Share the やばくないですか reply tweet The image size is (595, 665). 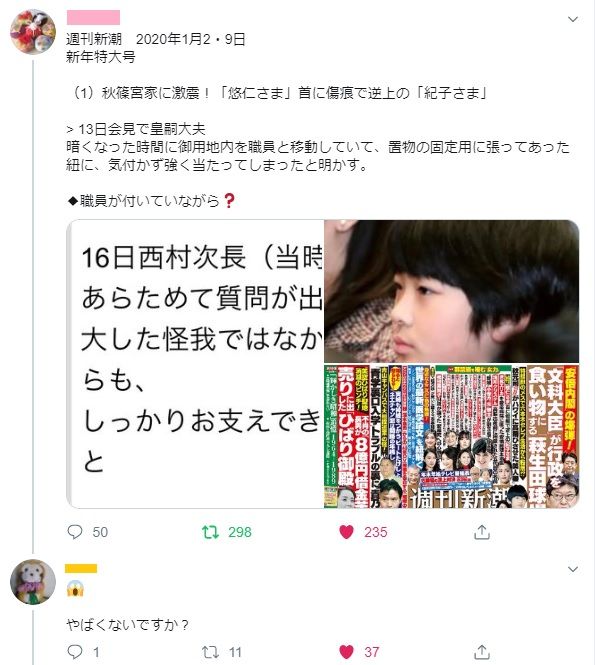[482, 652]
